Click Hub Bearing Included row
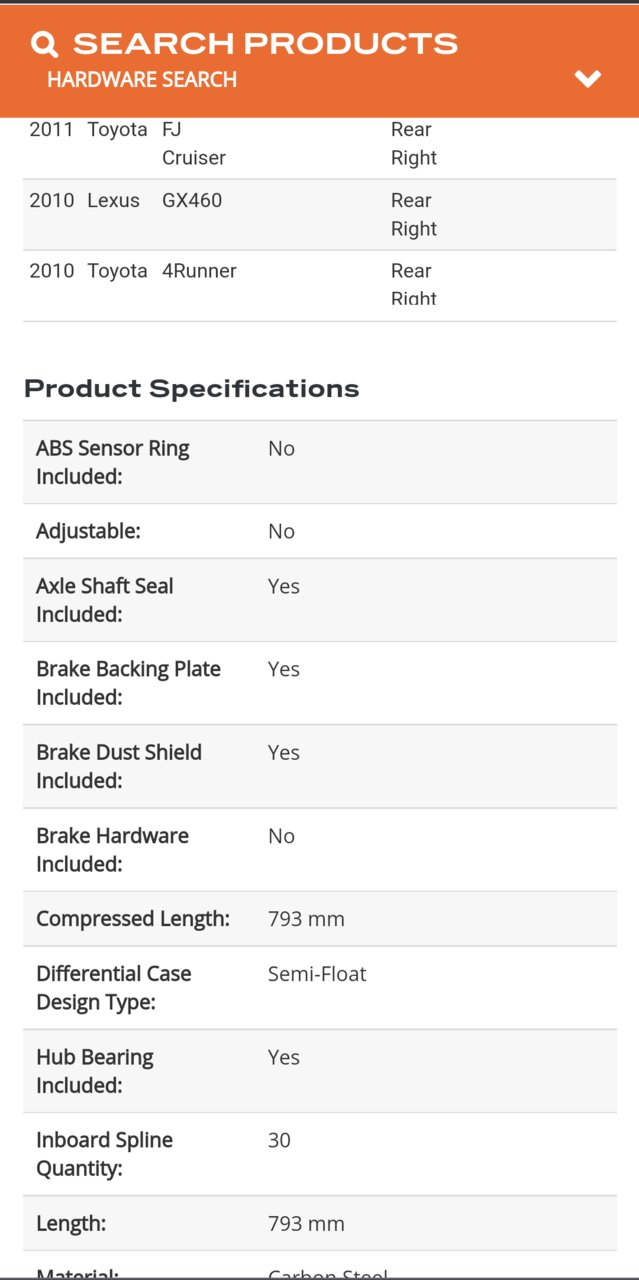 (x=320, y=1071)
